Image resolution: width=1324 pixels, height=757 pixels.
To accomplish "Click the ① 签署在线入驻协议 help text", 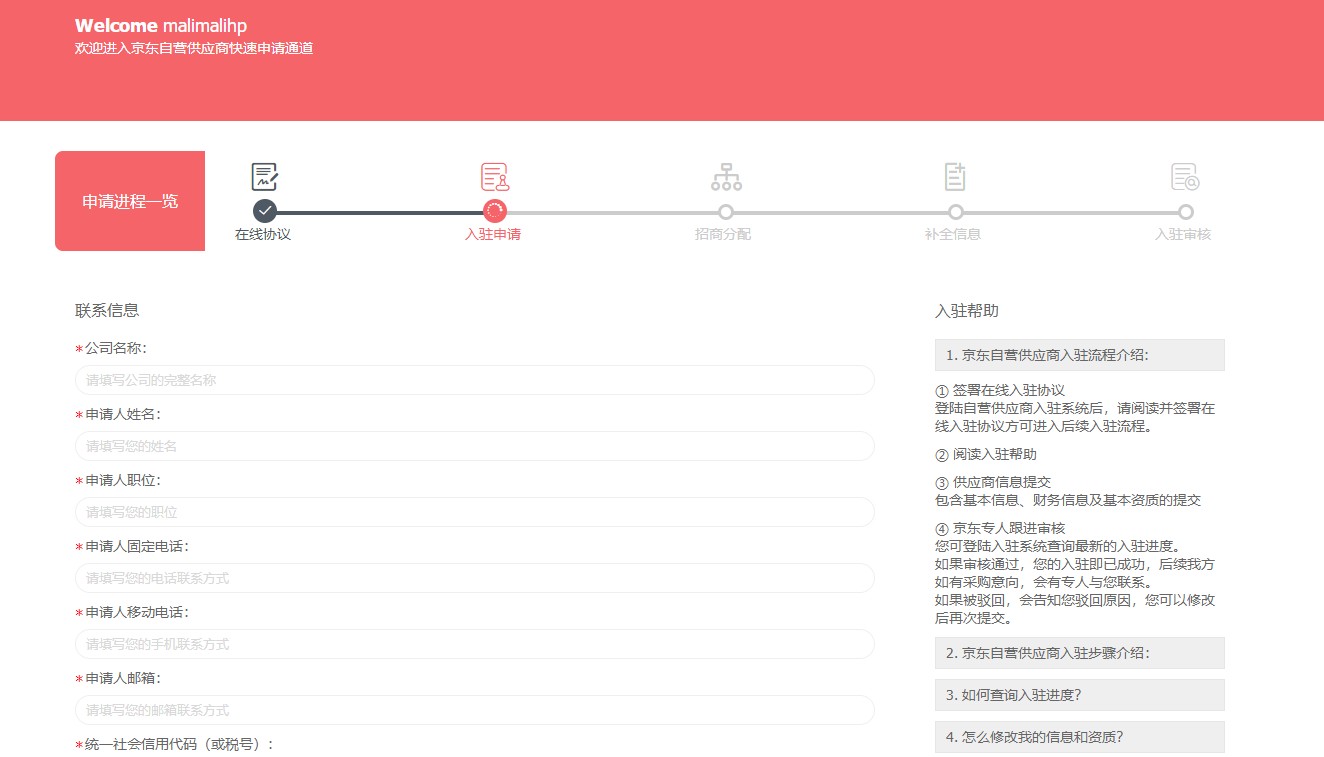I will [1000, 390].
